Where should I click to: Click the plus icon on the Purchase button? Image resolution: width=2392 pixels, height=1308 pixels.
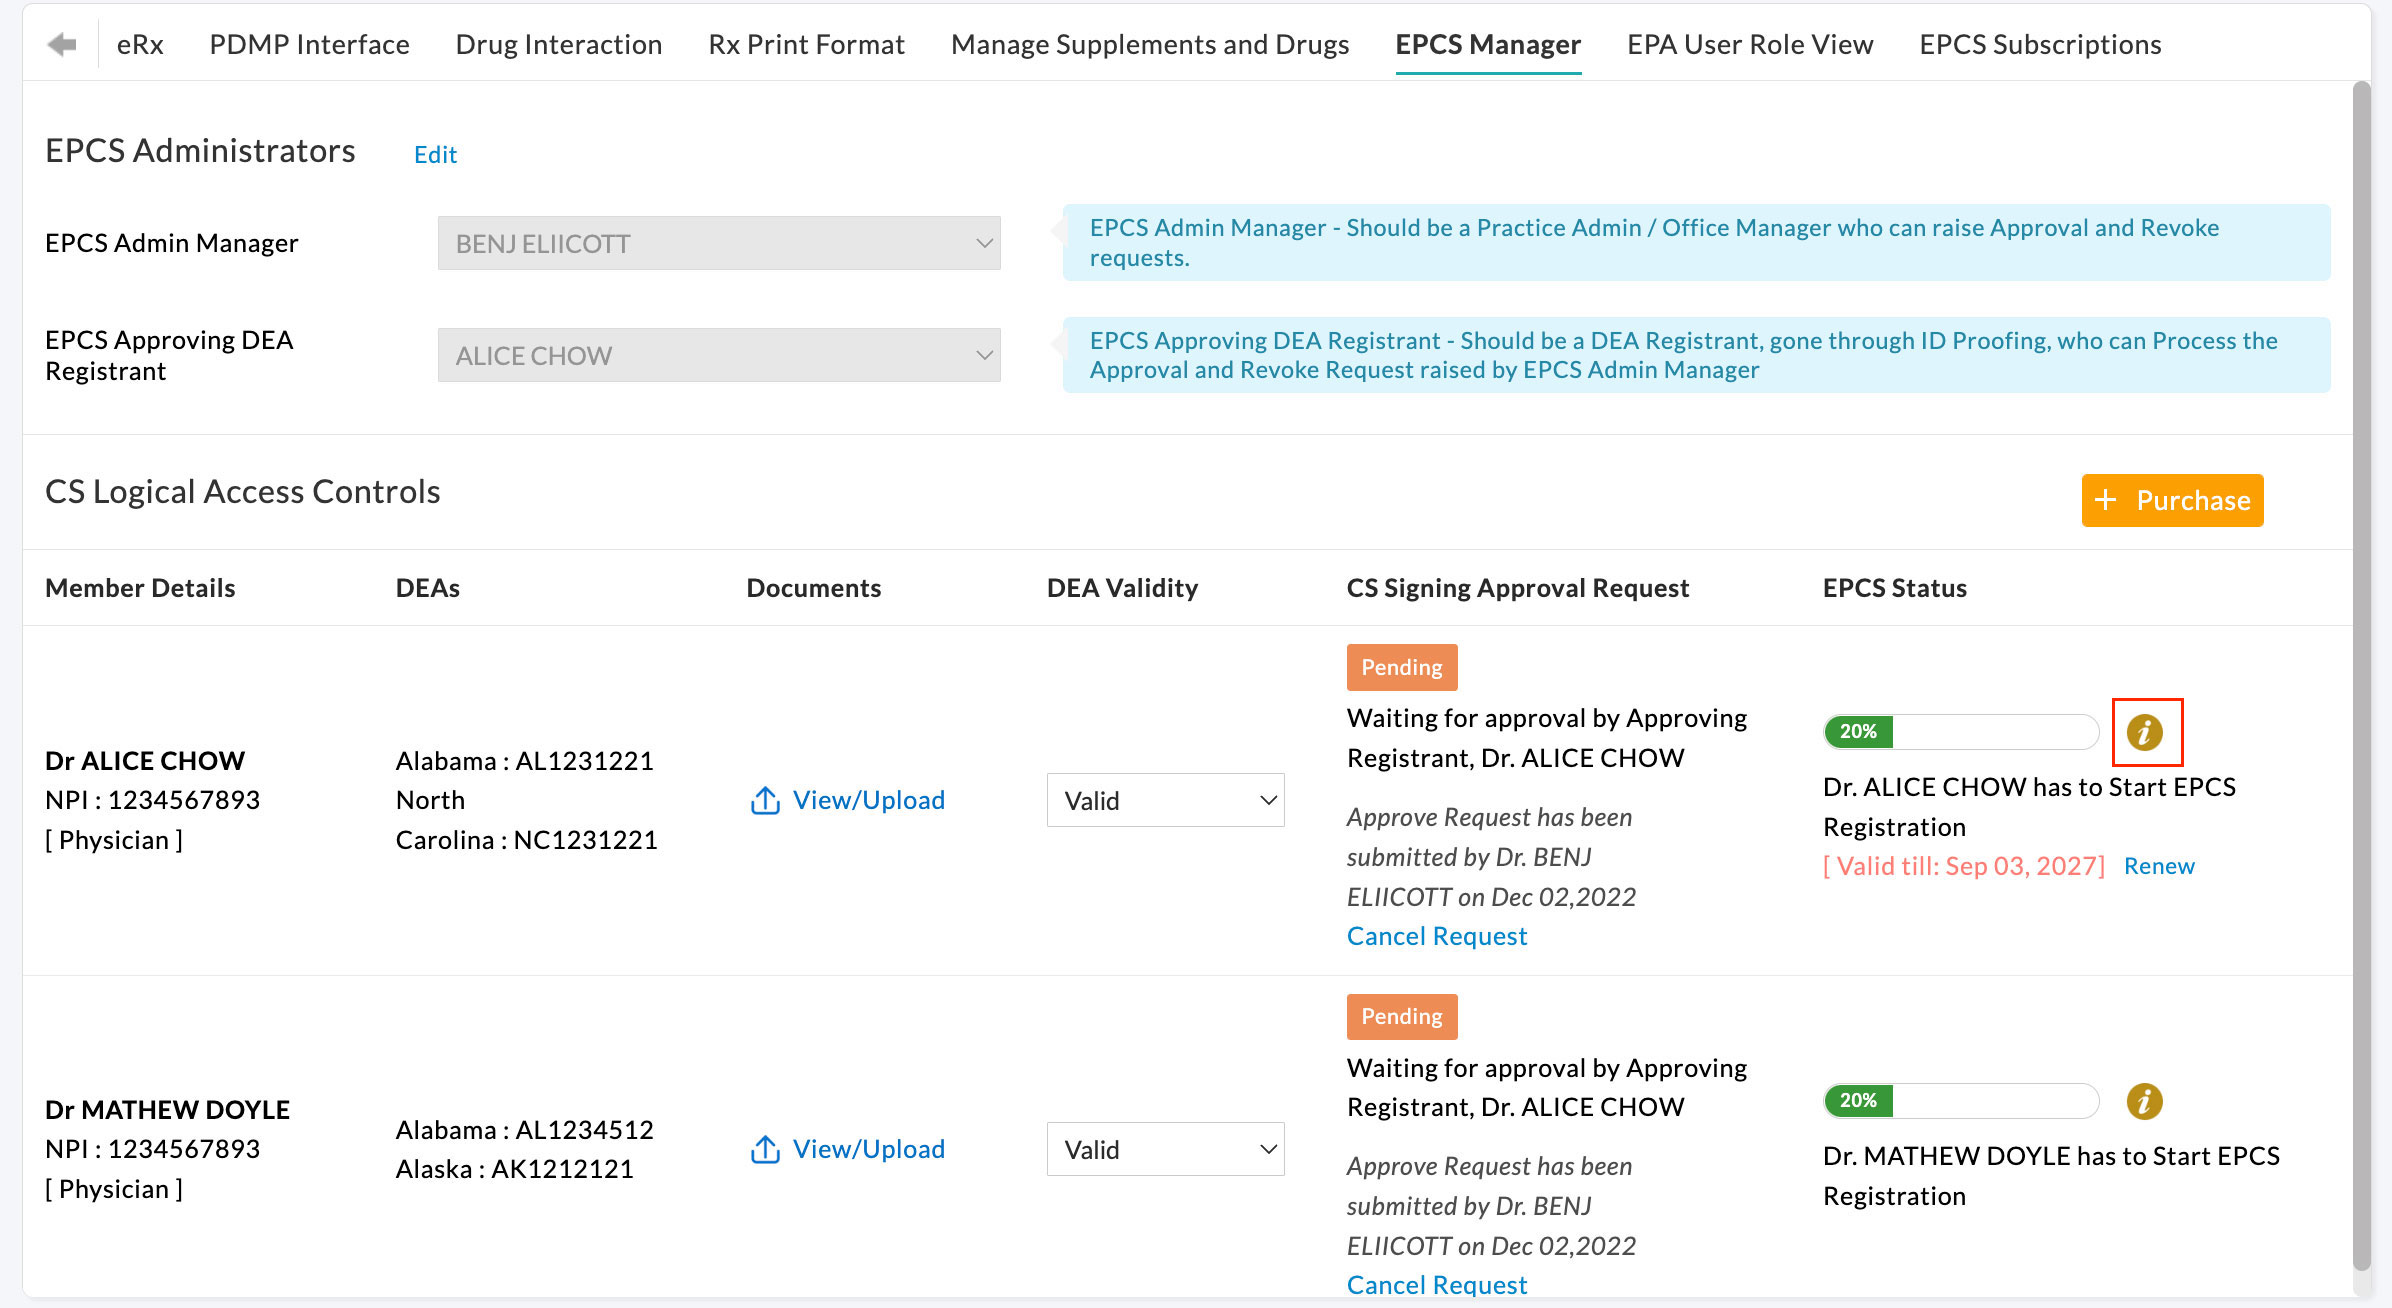click(2105, 500)
